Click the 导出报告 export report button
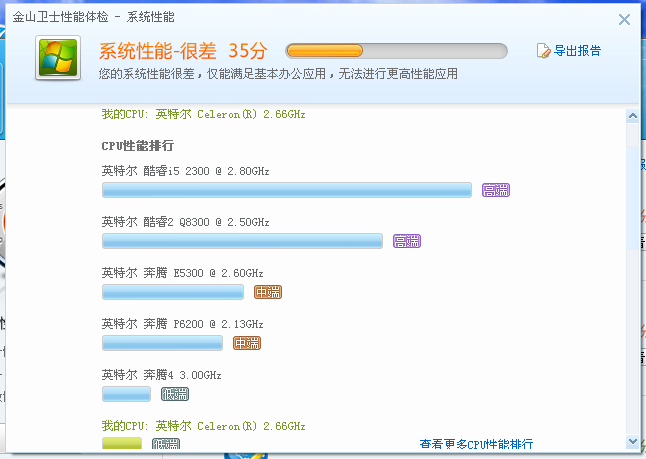 [x=569, y=51]
